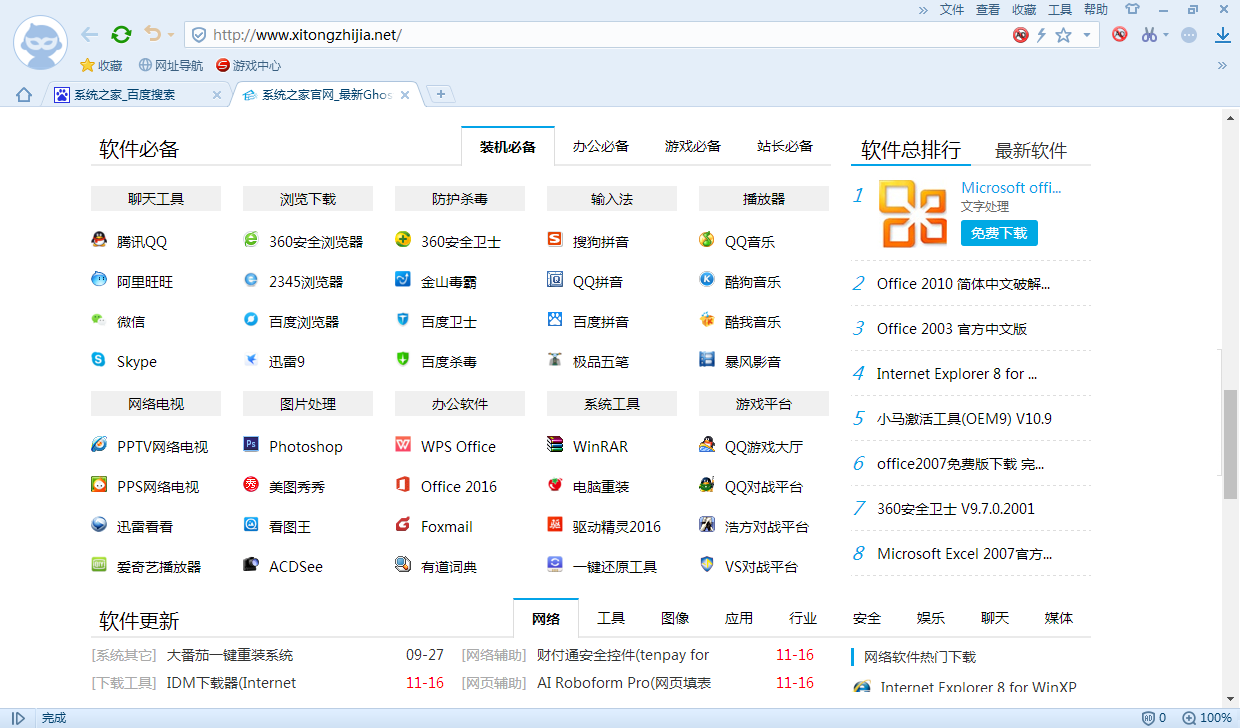Click the vertical page scrollbar thumb
Screen dimensions: 1240x728
pos(1230,444)
